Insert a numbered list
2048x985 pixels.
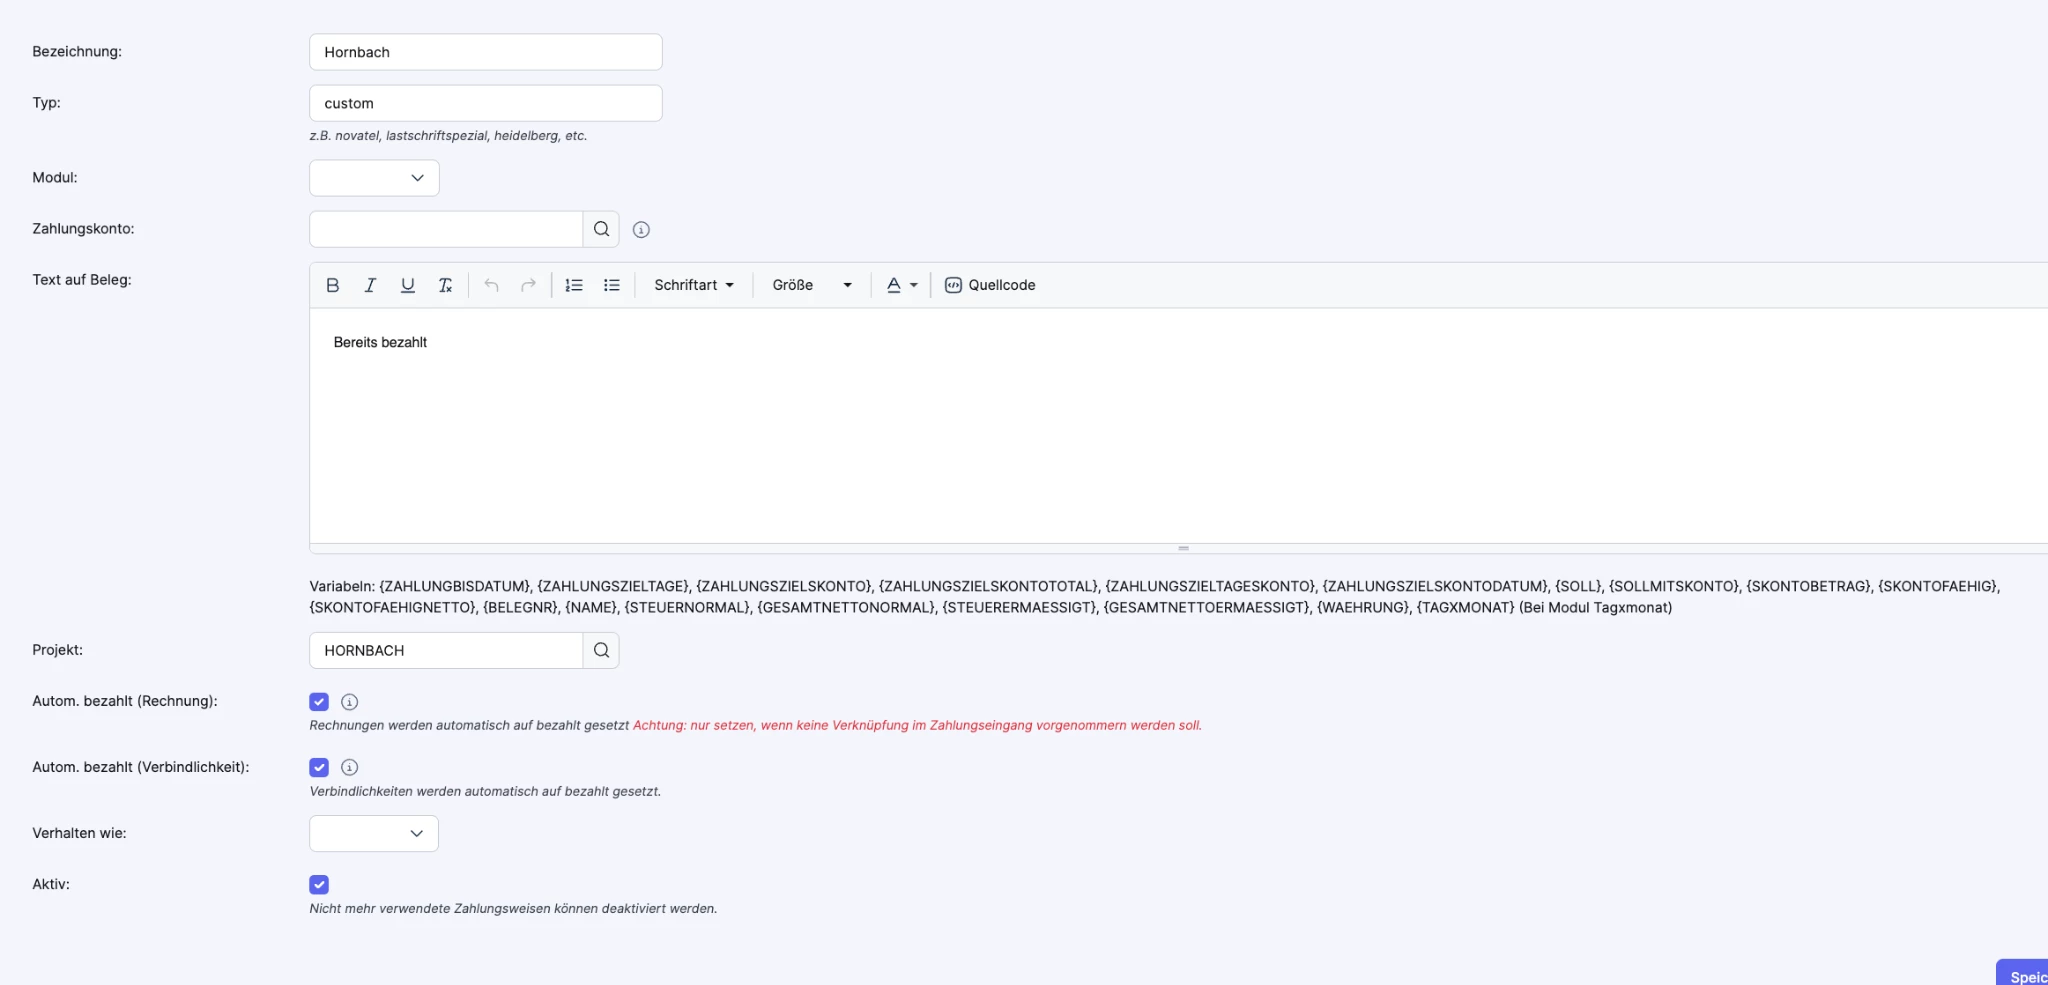pos(574,285)
